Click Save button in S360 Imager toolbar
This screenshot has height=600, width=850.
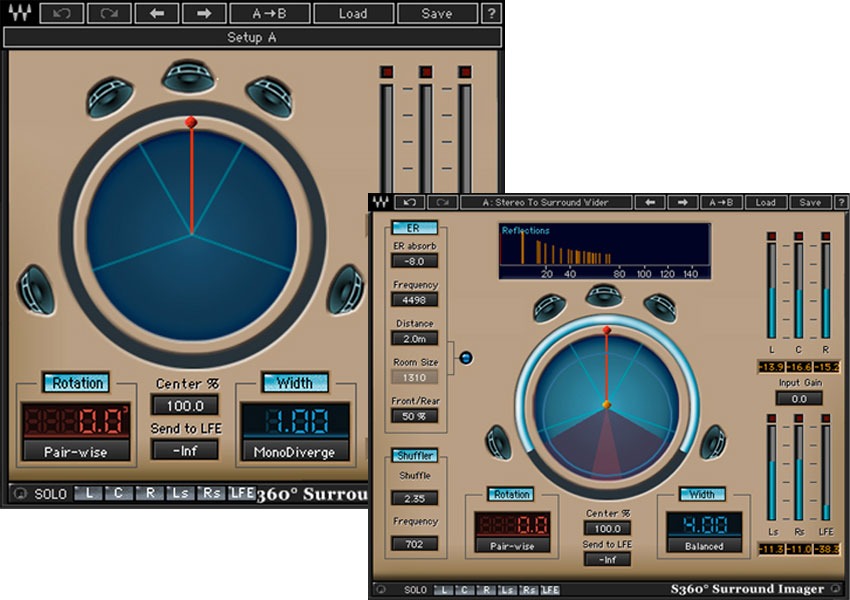point(810,202)
